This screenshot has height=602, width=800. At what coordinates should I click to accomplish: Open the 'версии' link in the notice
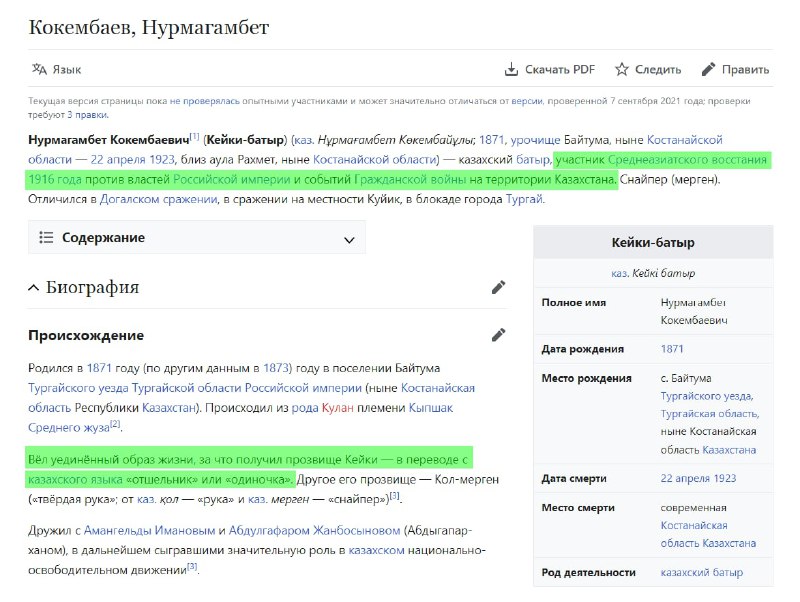coord(527,101)
